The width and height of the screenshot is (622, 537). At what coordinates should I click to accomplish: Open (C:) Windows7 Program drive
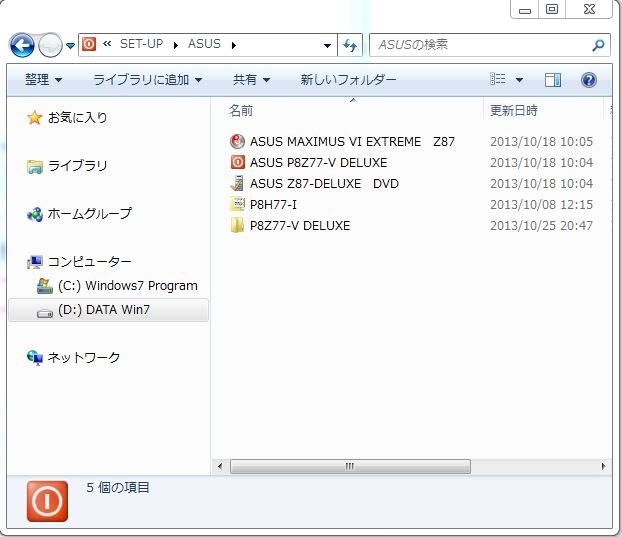128,286
